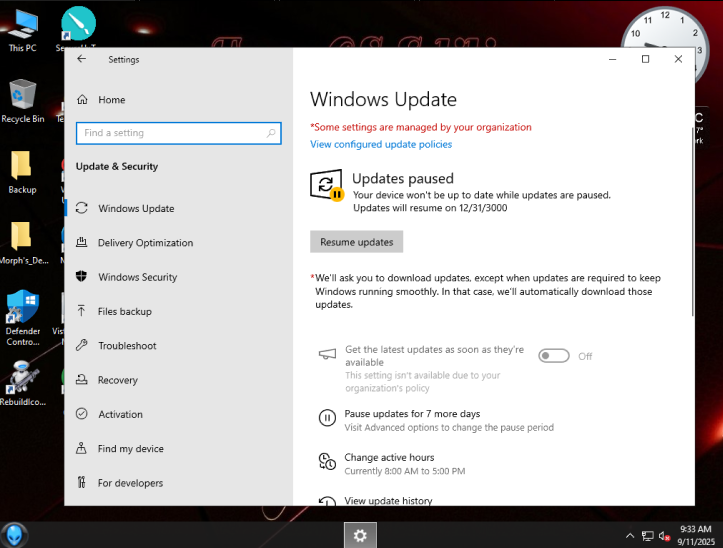Viewport: 723px width, 548px height.
Task: Click the Settings gear on the taskbar
Action: [x=360, y=536]
